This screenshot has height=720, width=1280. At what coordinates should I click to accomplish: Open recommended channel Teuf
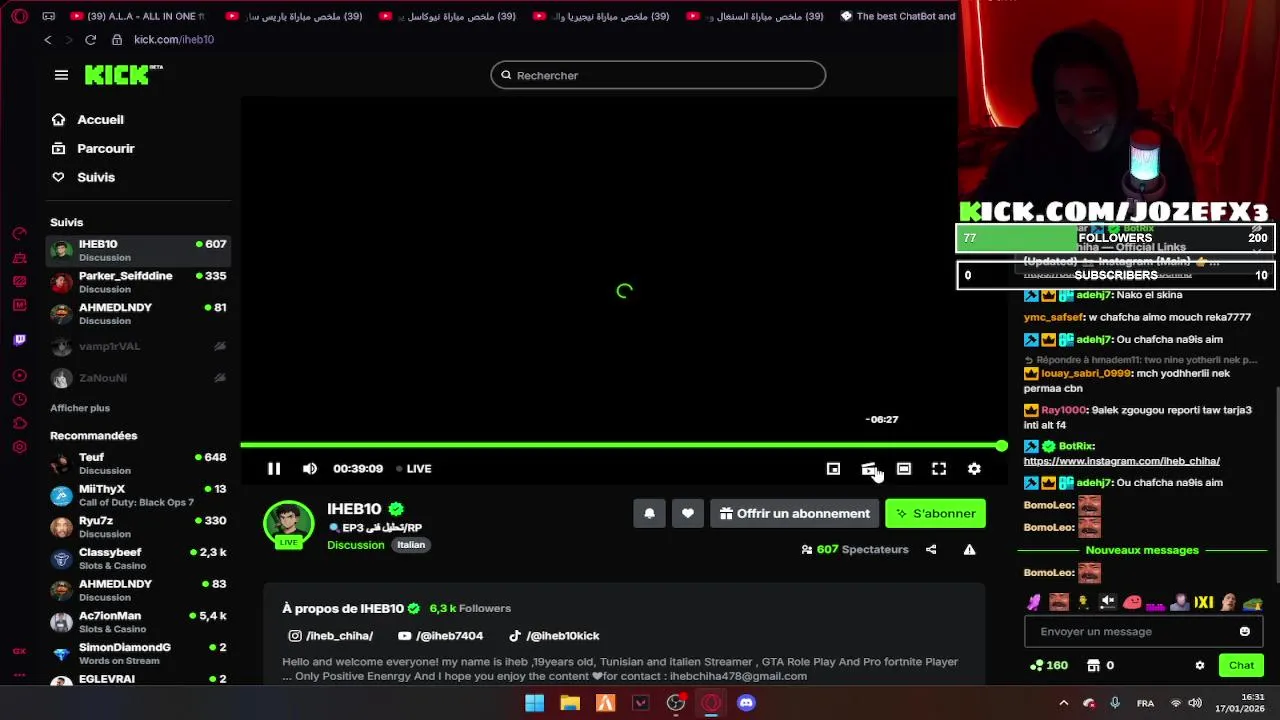139,463
